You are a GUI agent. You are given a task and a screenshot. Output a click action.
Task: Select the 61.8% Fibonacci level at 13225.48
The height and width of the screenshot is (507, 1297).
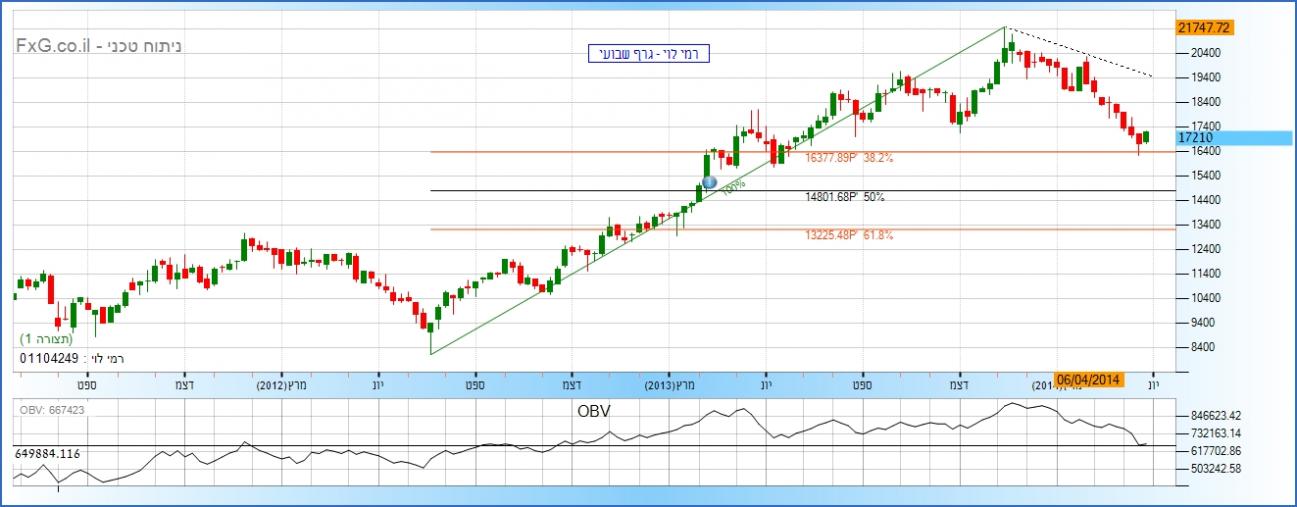coord(848,235)
